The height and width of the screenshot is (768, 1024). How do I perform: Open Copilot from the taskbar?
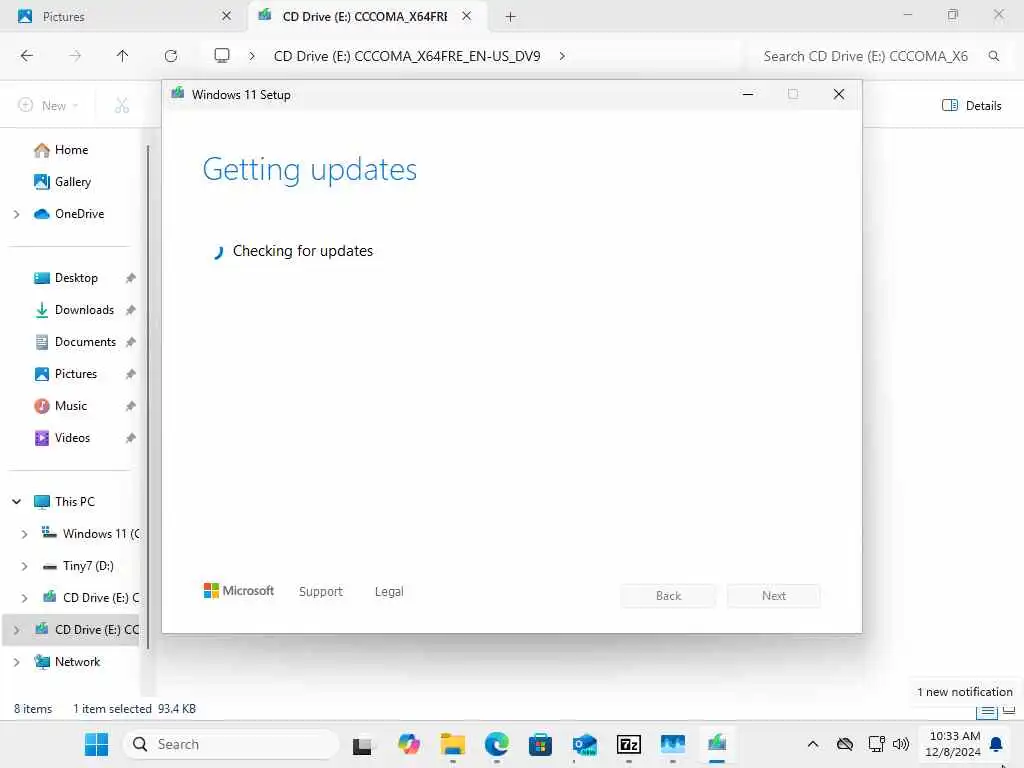pos(409,744)
